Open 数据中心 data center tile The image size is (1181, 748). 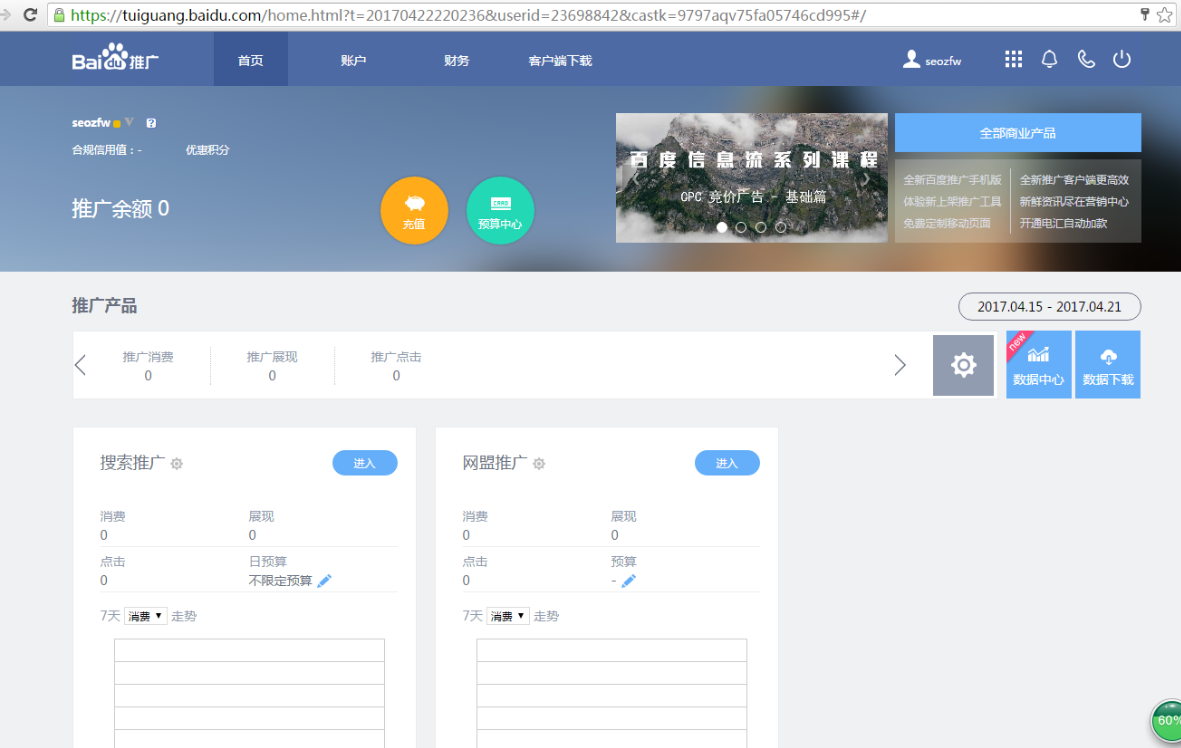pyautogui.click(x=1038, y=365)
